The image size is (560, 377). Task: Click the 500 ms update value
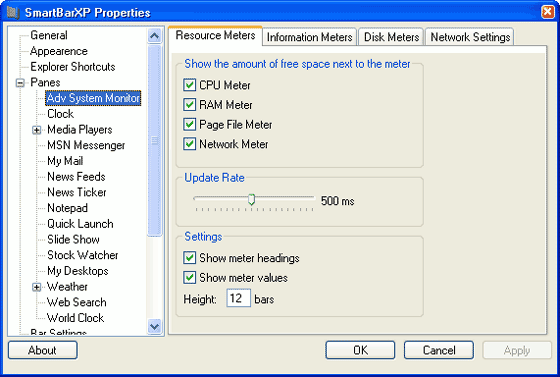pos(338,201)
